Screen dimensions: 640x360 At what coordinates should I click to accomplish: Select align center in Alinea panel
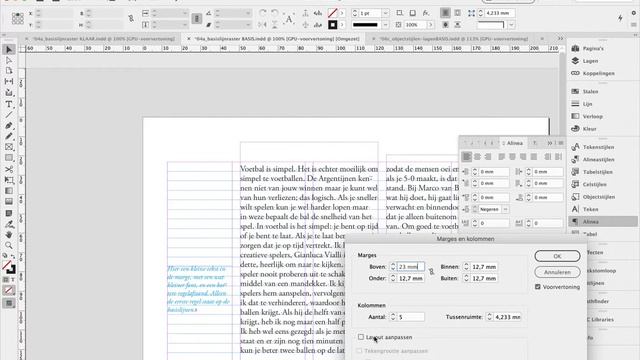tap(477, 157)
